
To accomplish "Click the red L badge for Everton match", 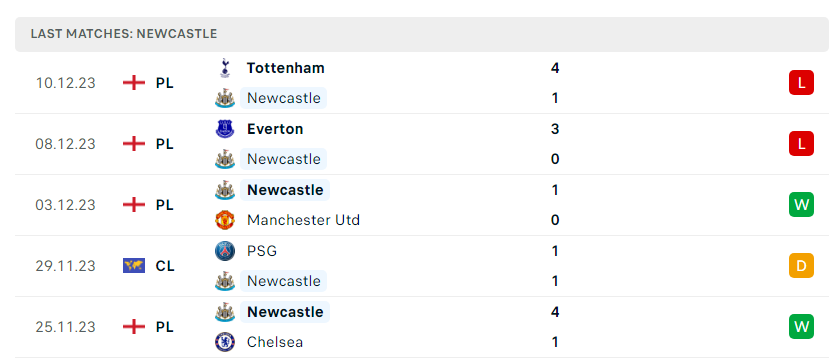I will point(801,143).
